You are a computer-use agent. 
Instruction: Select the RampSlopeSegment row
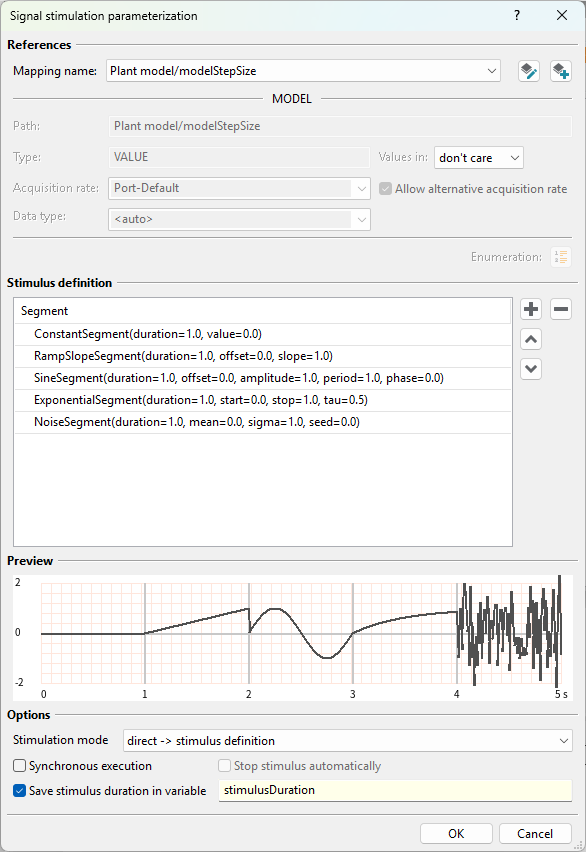pos(263,356)
